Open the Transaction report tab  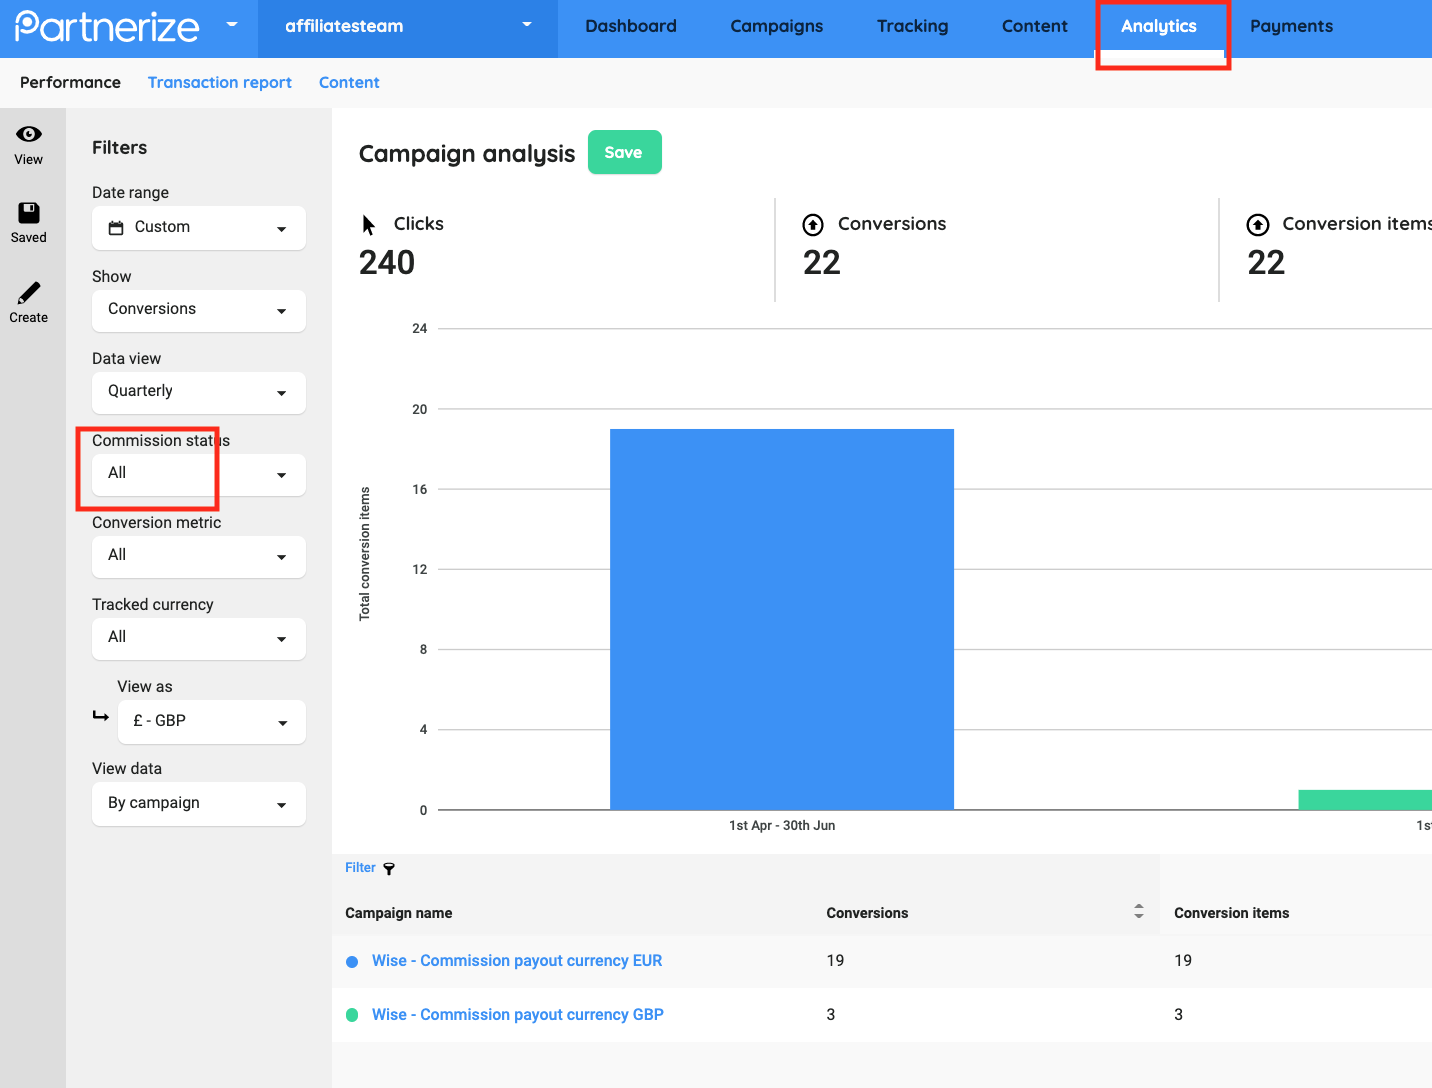pyautogui.click(x=220, y=83)
